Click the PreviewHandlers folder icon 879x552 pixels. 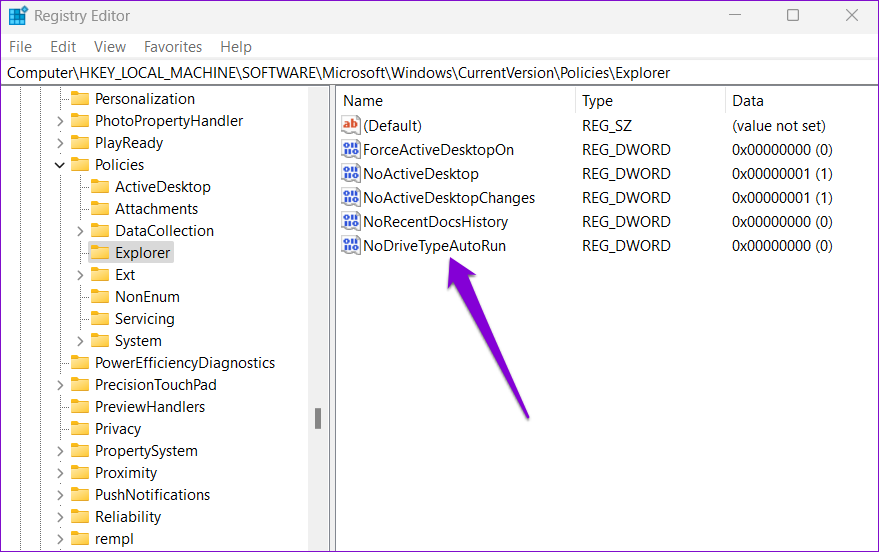point(80,407)
